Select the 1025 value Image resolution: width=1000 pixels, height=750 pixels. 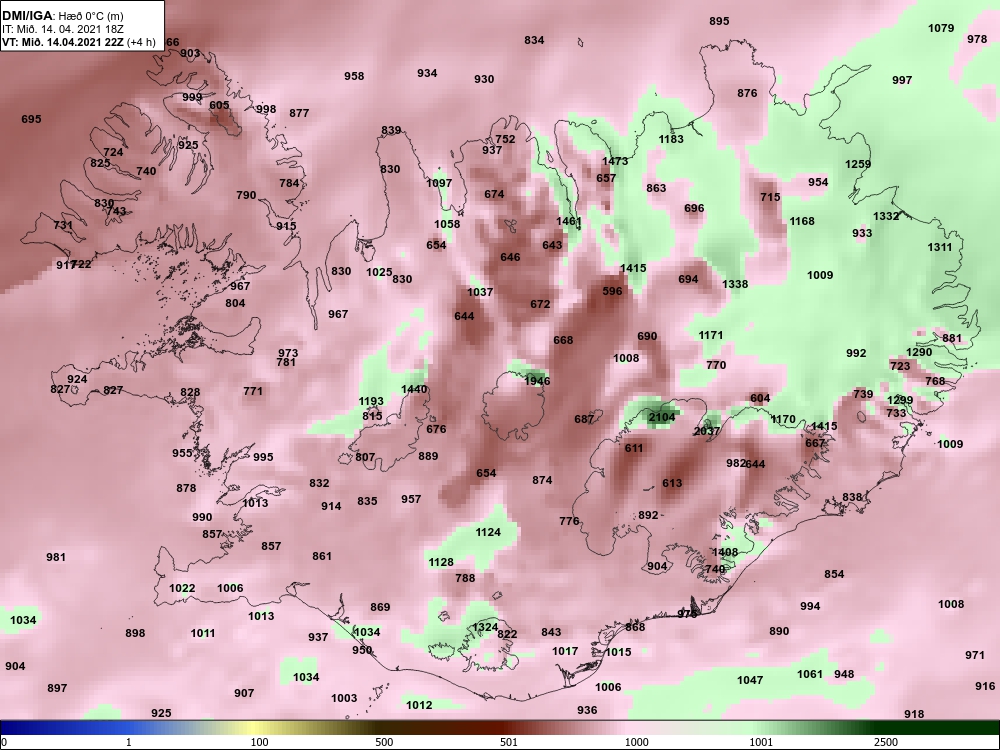pos(379,272)
